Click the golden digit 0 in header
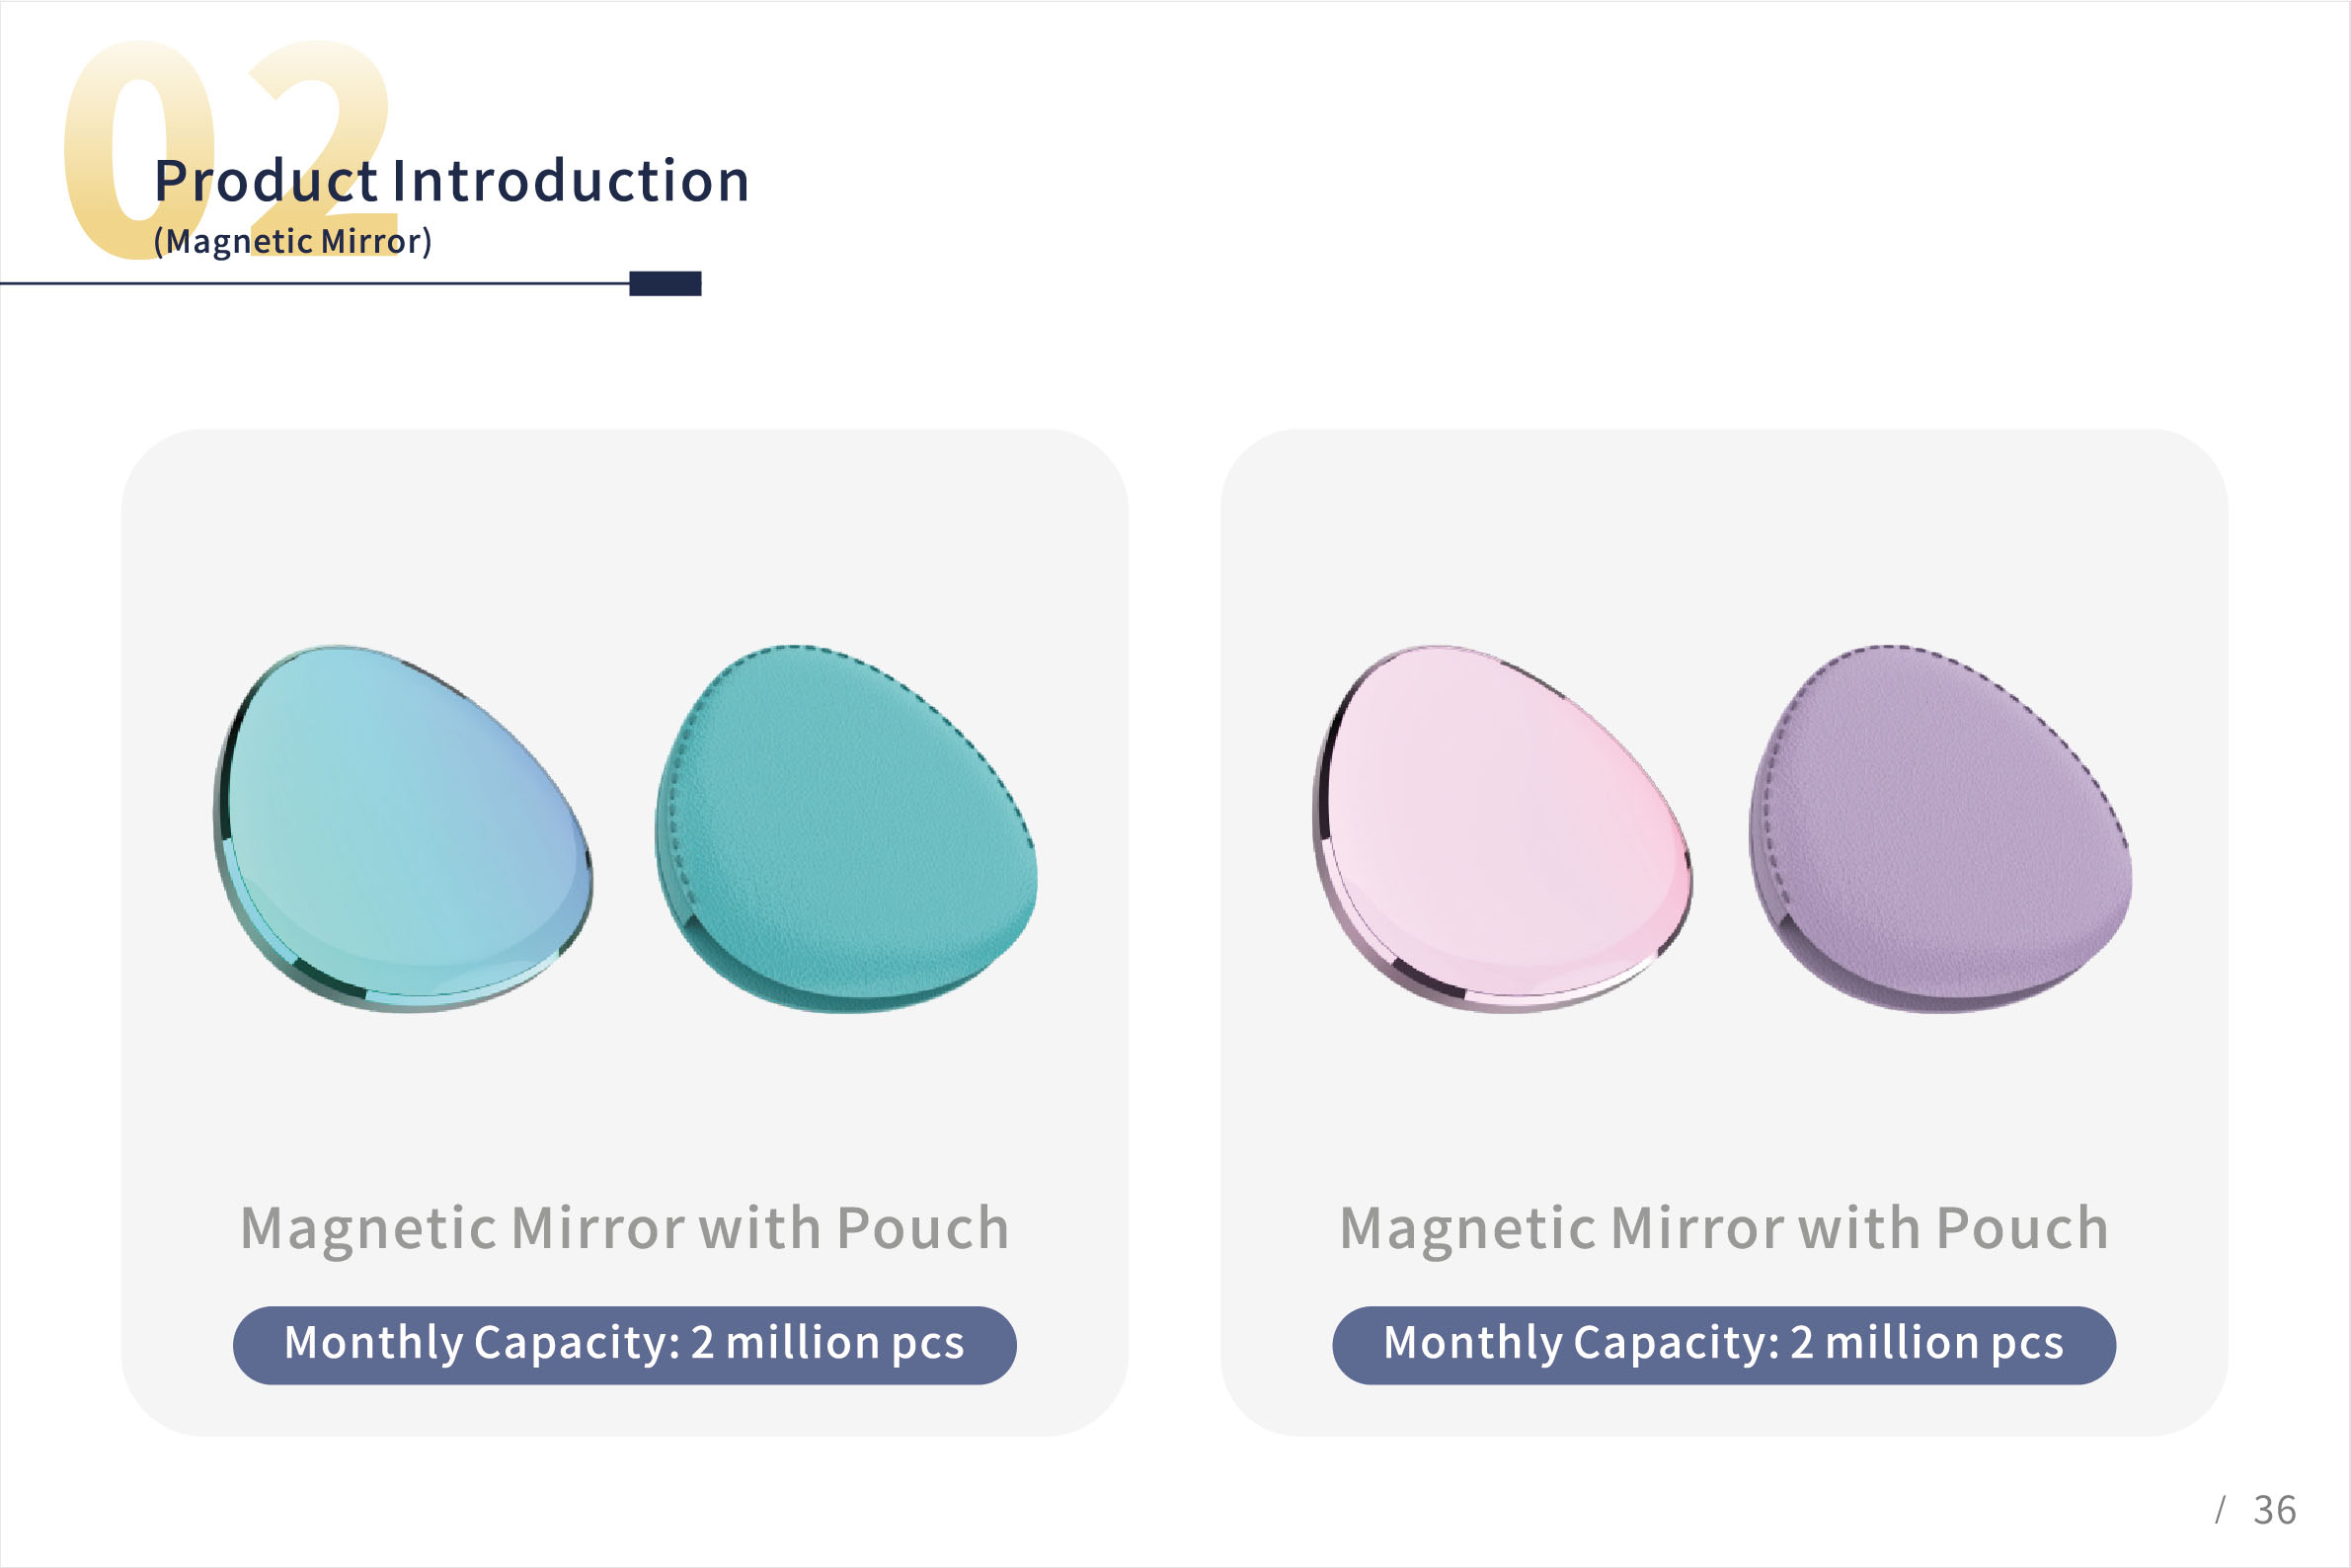The image size is (2351, 1568). 139,149
